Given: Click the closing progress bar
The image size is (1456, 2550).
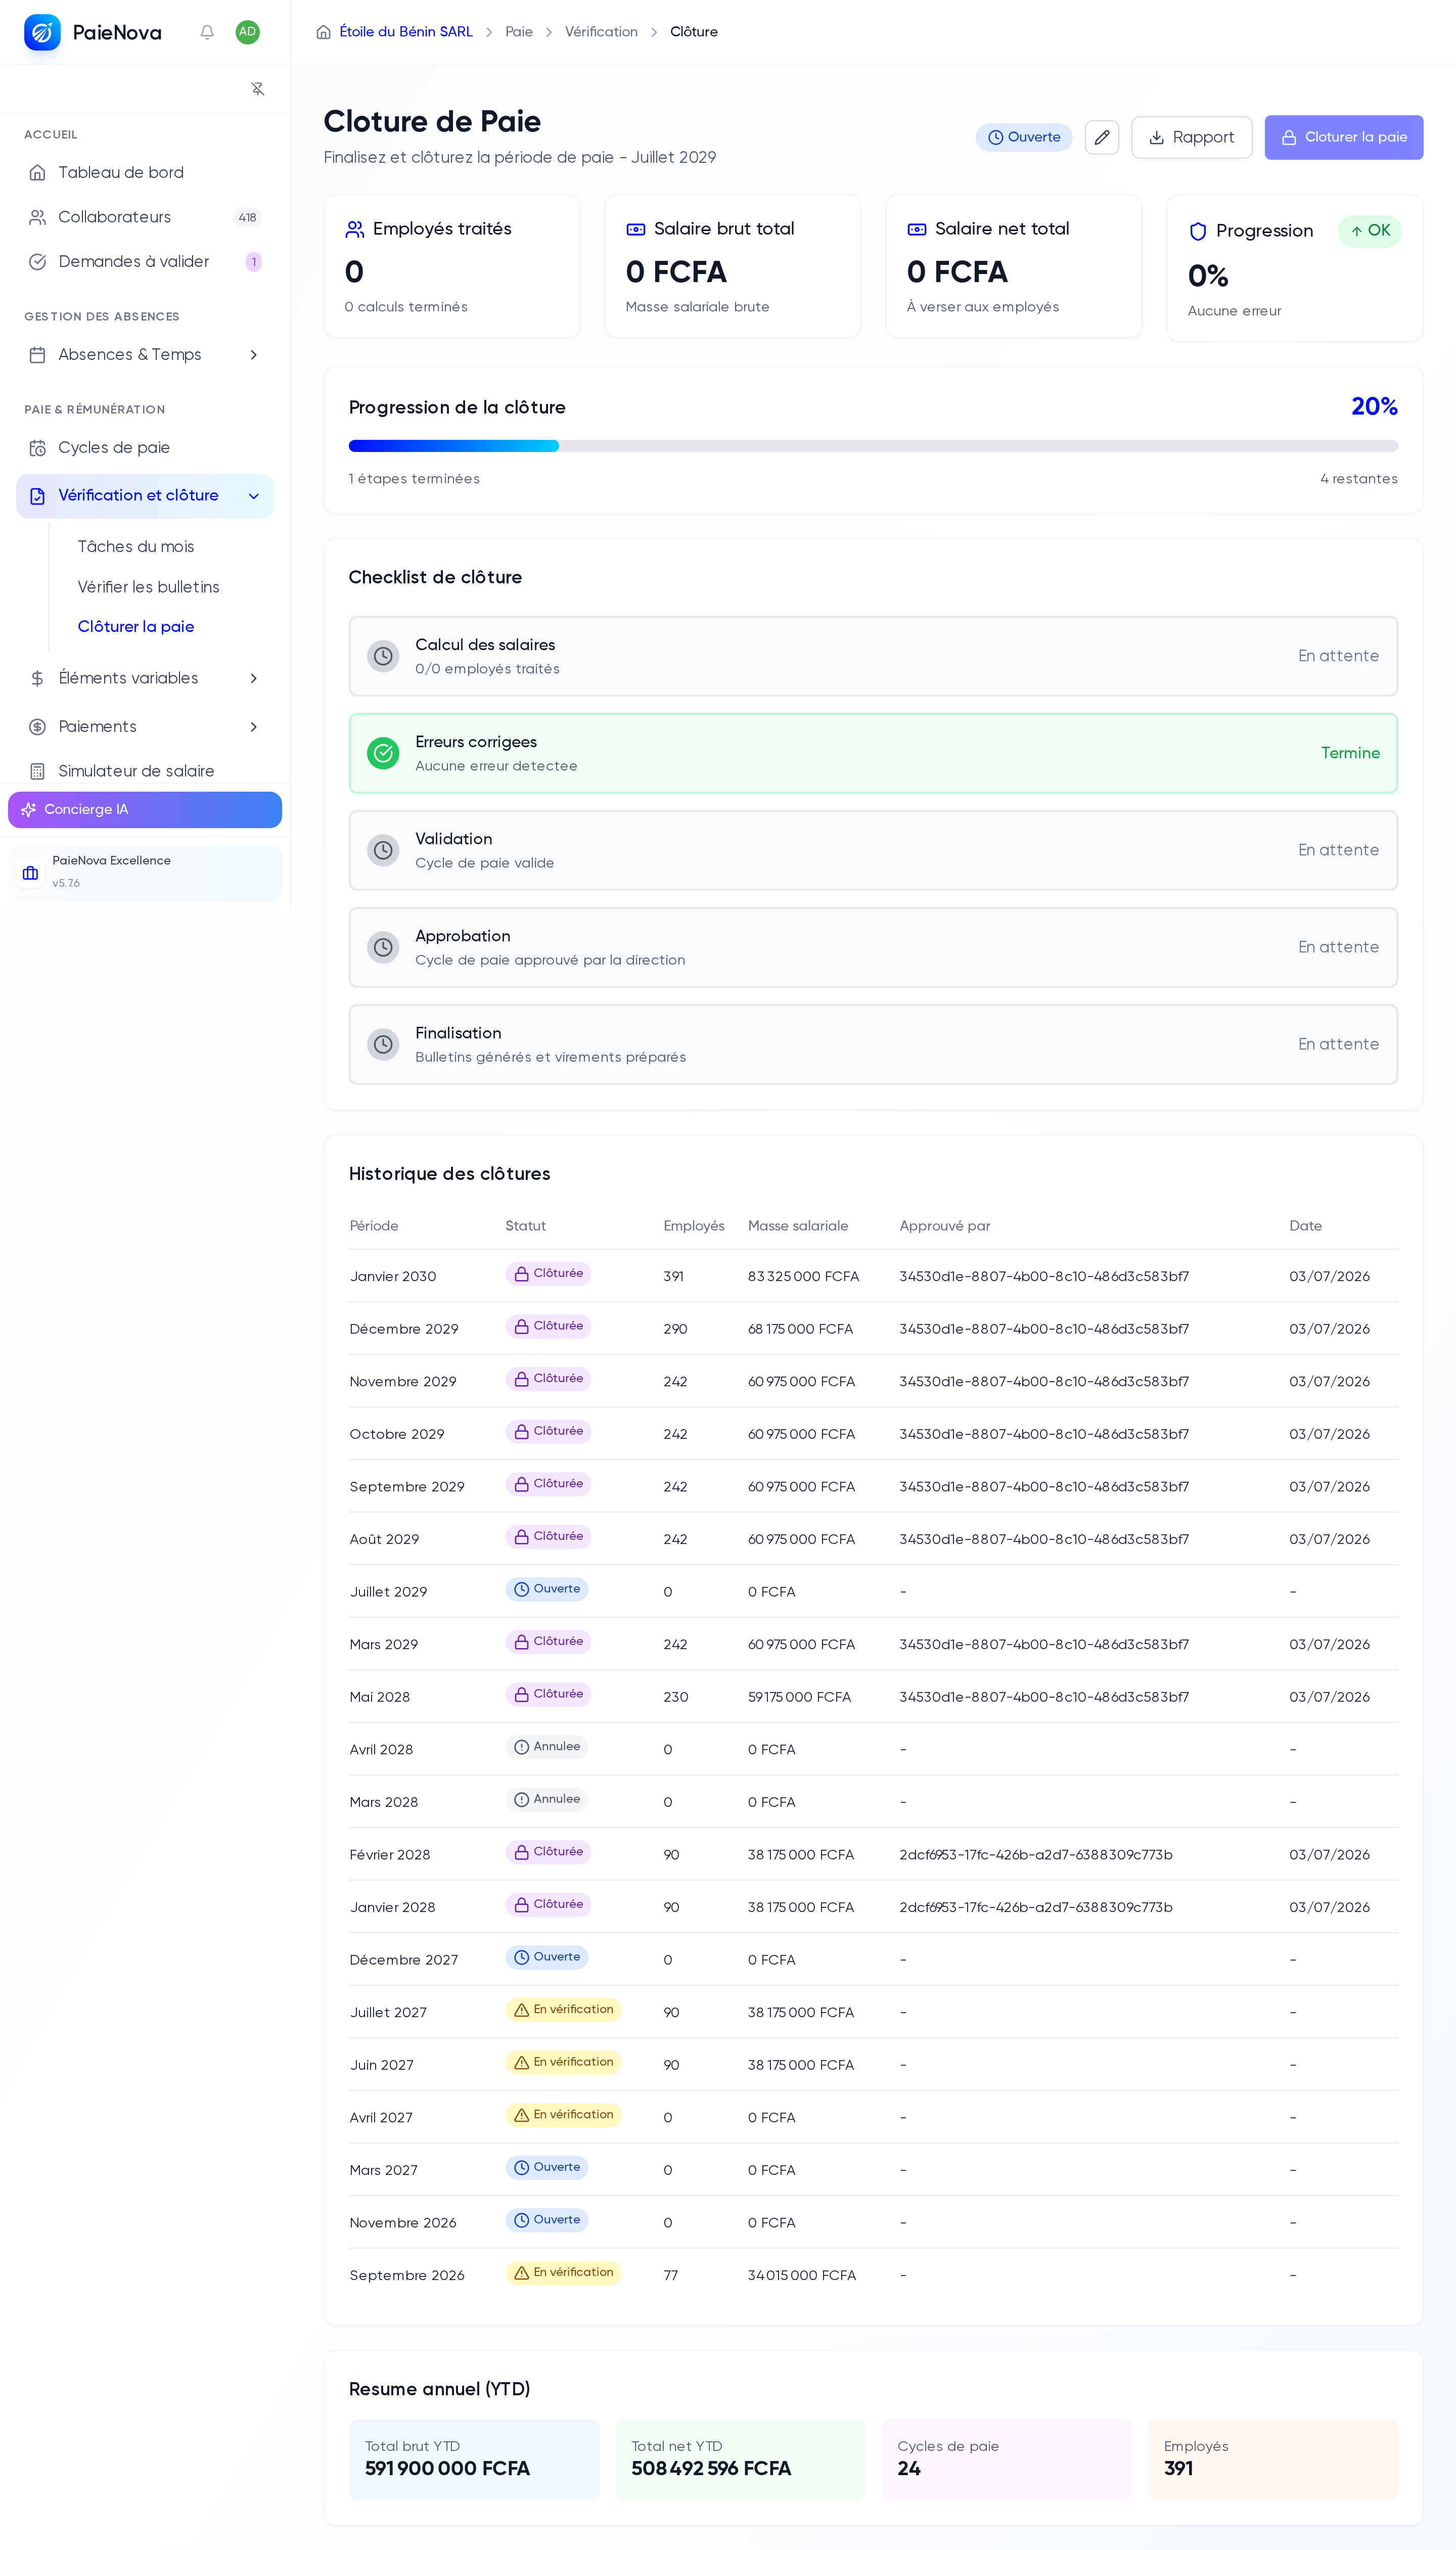Looking at the screenshot, I should [x=873, y=446].
